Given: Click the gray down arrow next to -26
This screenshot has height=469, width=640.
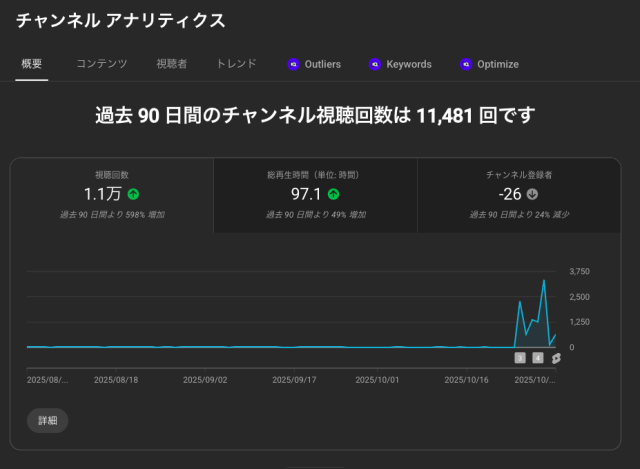Looking at the screenshot, I should pos(533,194).
